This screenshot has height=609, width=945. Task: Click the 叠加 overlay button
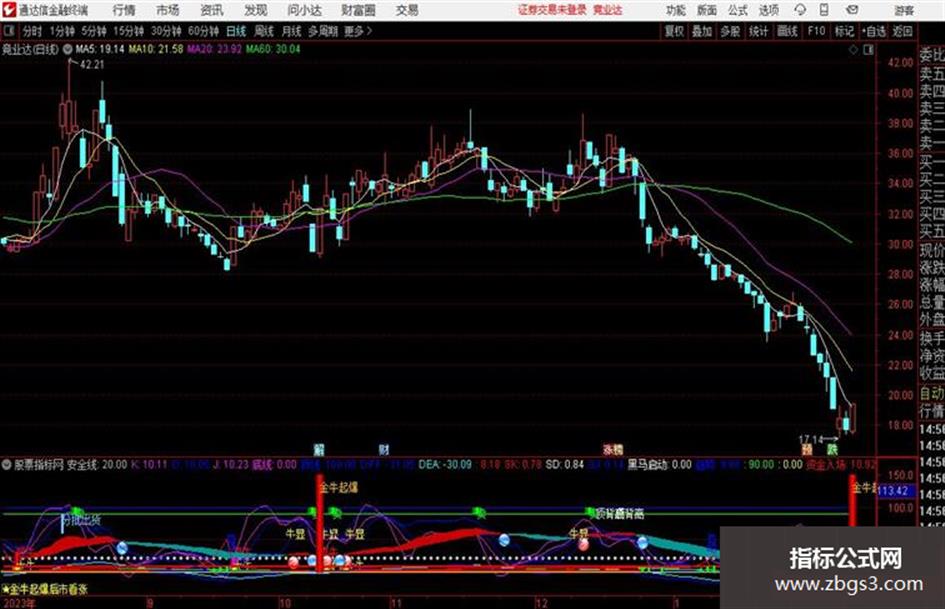point(702,31)
